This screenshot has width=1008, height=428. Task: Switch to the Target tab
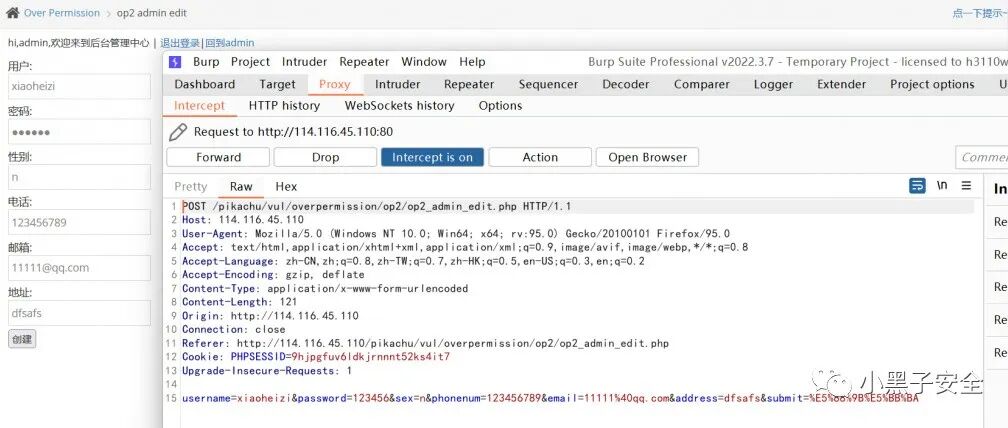coord(278,85)
